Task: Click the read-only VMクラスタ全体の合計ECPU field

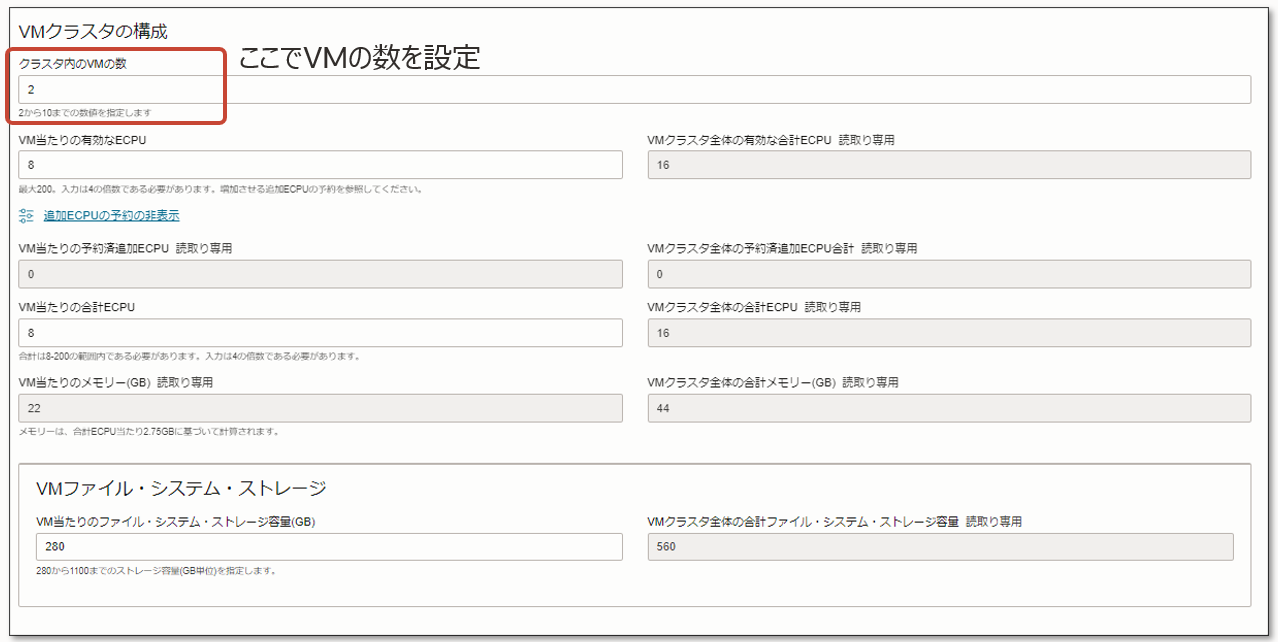Action: click(x=949, y=333)
